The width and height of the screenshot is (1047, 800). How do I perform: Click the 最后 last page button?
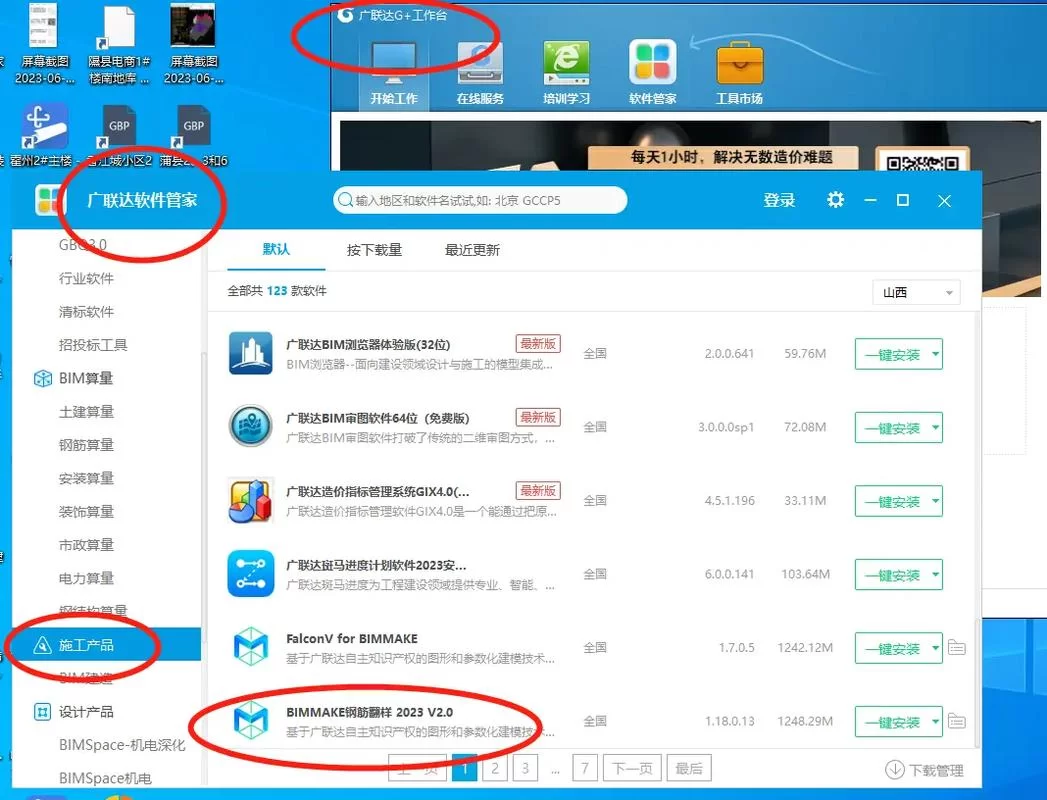tap(689, 768)
